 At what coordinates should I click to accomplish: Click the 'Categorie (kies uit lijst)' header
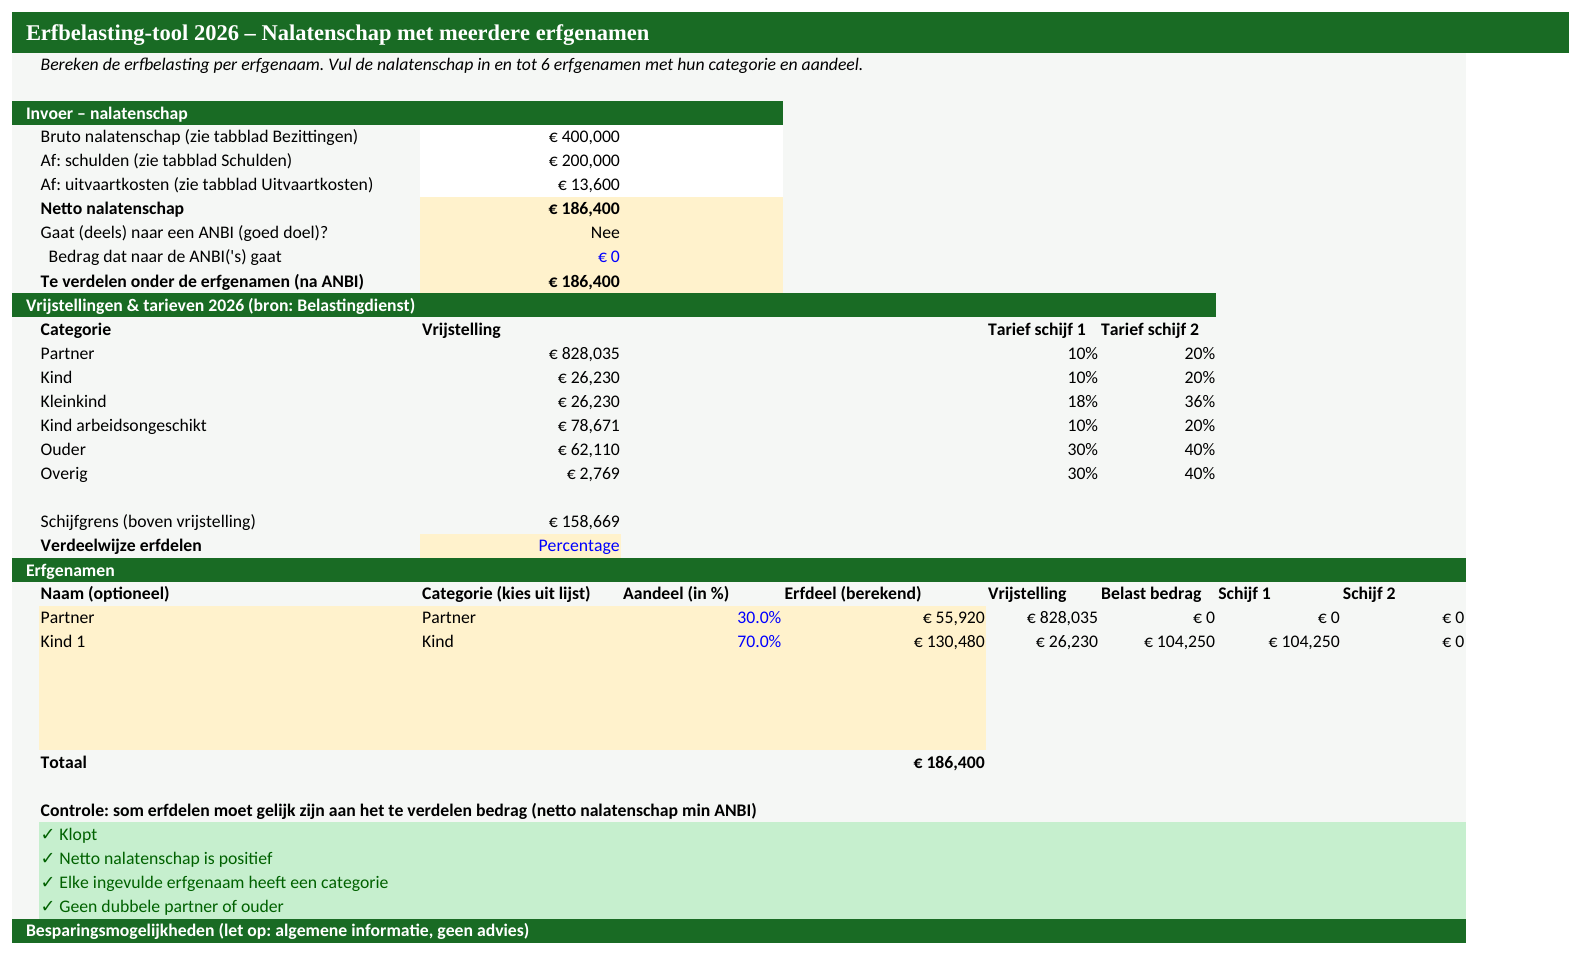click(x=506, y=594)
